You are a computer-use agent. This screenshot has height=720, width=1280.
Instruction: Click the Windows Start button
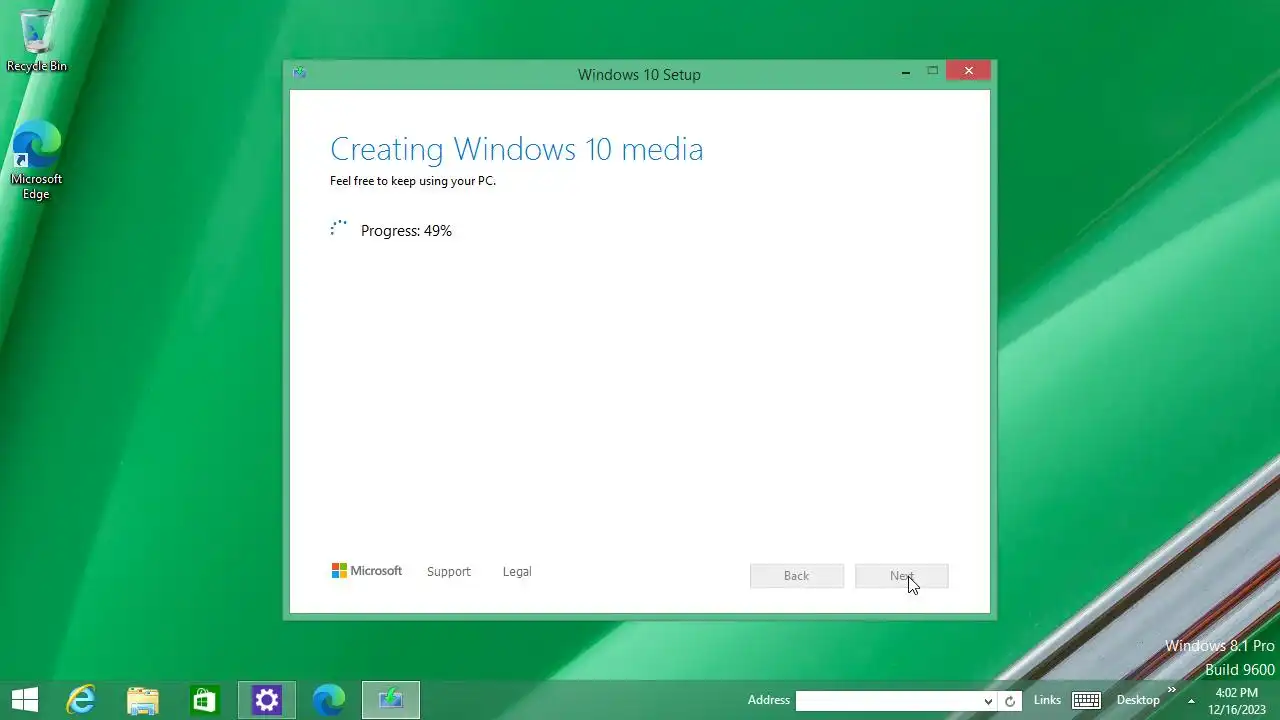pyautogui.click(x=25, y=700)
